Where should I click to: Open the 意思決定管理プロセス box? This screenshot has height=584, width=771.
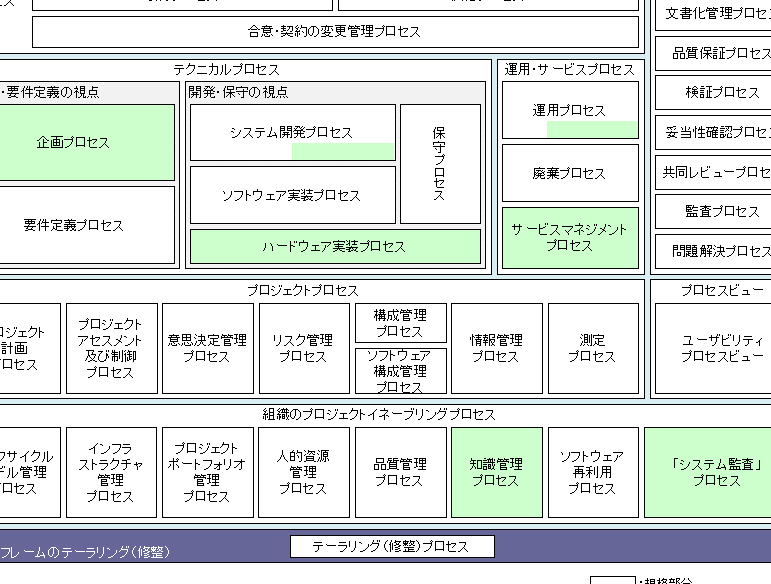[x=207, y=348]
